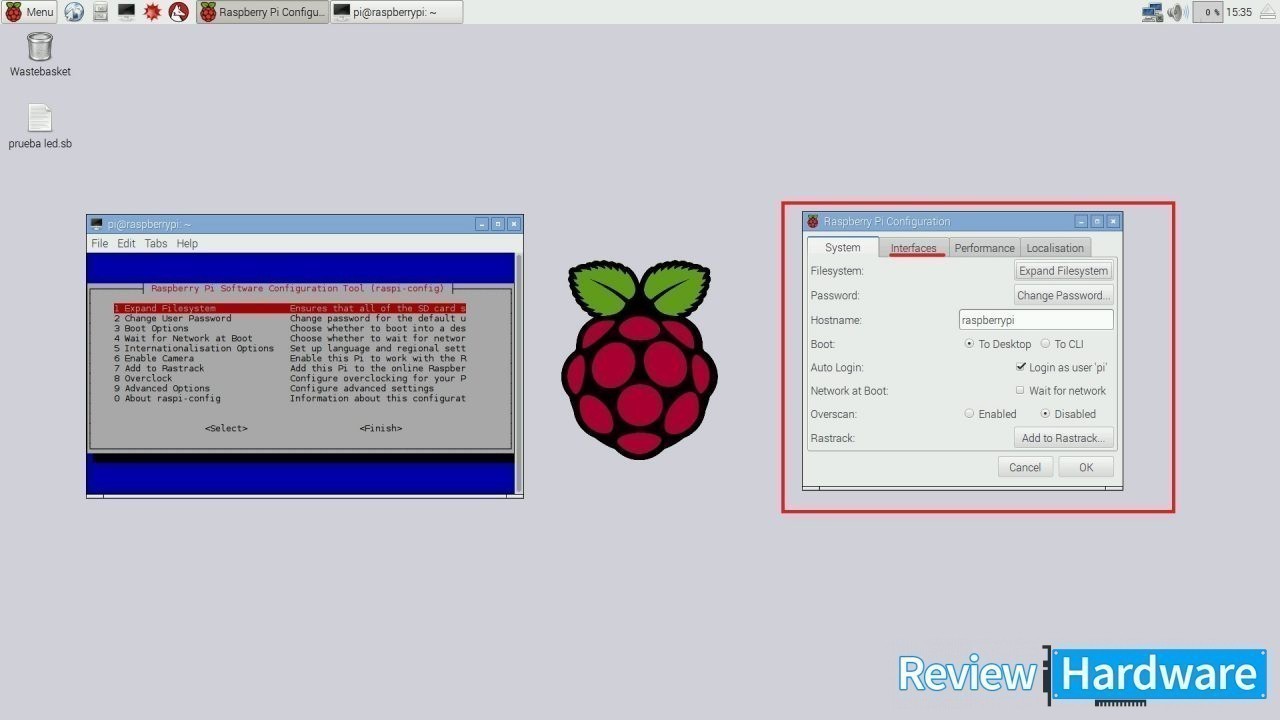Toggle the Login as user 'pi' checkbox
The height and width of the screenshot is (720, 1280).
click(x=1020, y=367)
